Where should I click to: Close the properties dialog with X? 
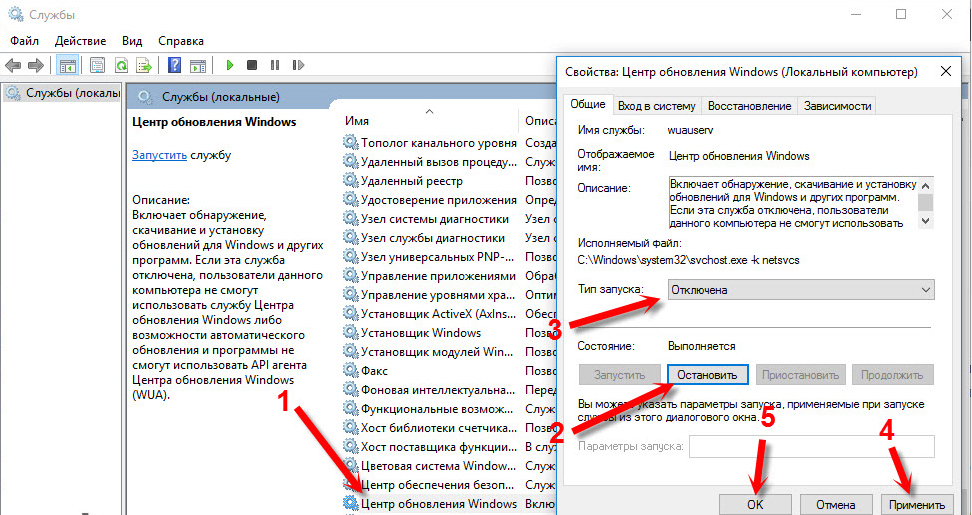click(946, 71)
